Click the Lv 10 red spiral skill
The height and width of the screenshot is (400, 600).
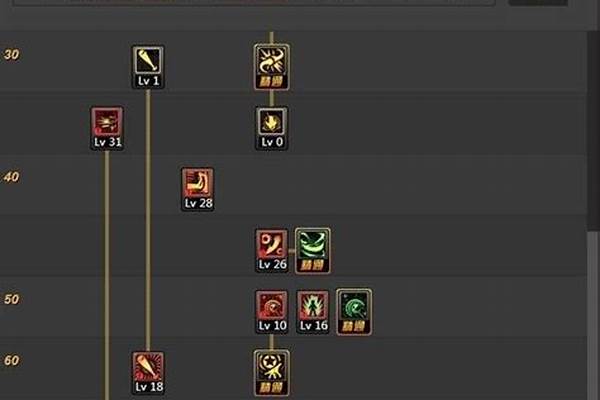pyautogui.click(x=272, y=312)
